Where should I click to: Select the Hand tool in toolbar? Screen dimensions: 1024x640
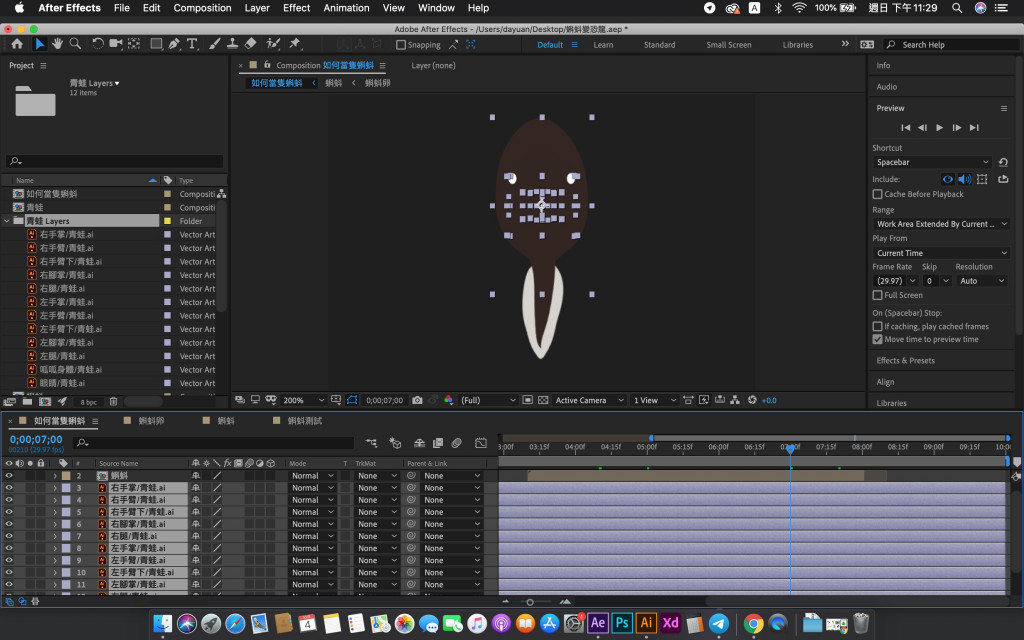coord(57,44)
